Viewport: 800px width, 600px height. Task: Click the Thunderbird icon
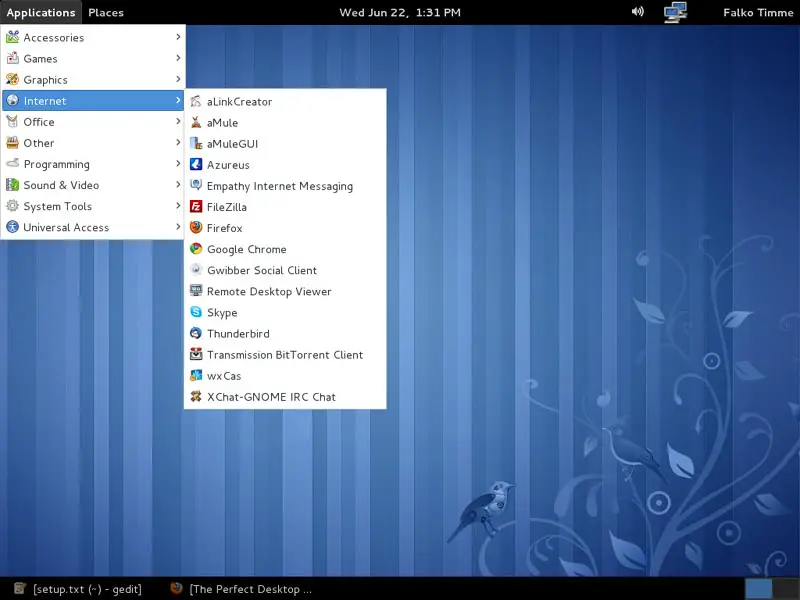(196, 333)
